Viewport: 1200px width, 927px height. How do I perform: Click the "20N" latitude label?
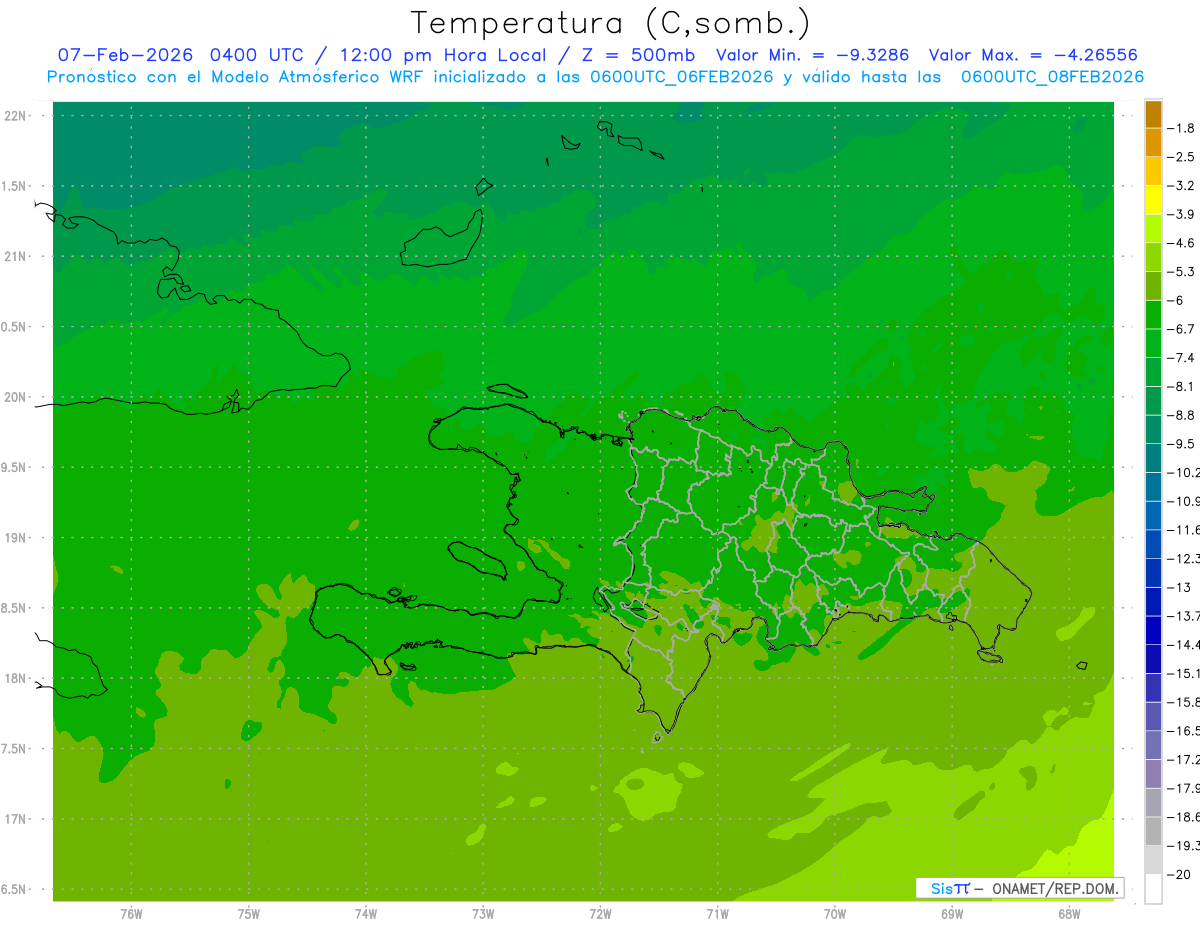[17, 398]
